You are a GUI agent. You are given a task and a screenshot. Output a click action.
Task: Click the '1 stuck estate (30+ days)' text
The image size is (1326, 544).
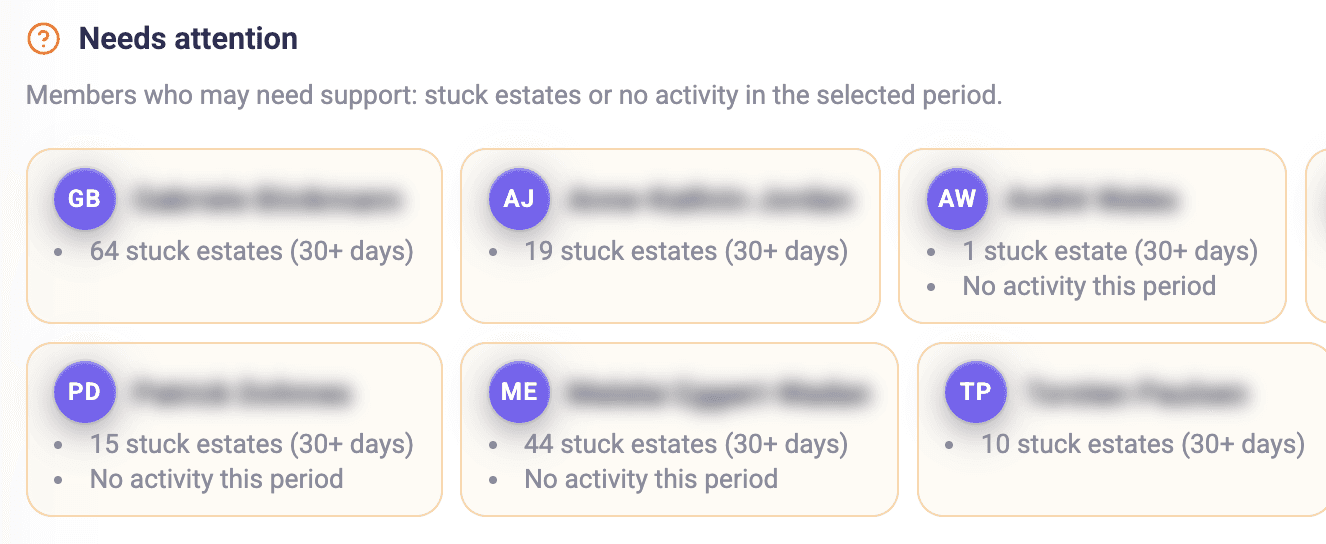(x=1109, y=251)
